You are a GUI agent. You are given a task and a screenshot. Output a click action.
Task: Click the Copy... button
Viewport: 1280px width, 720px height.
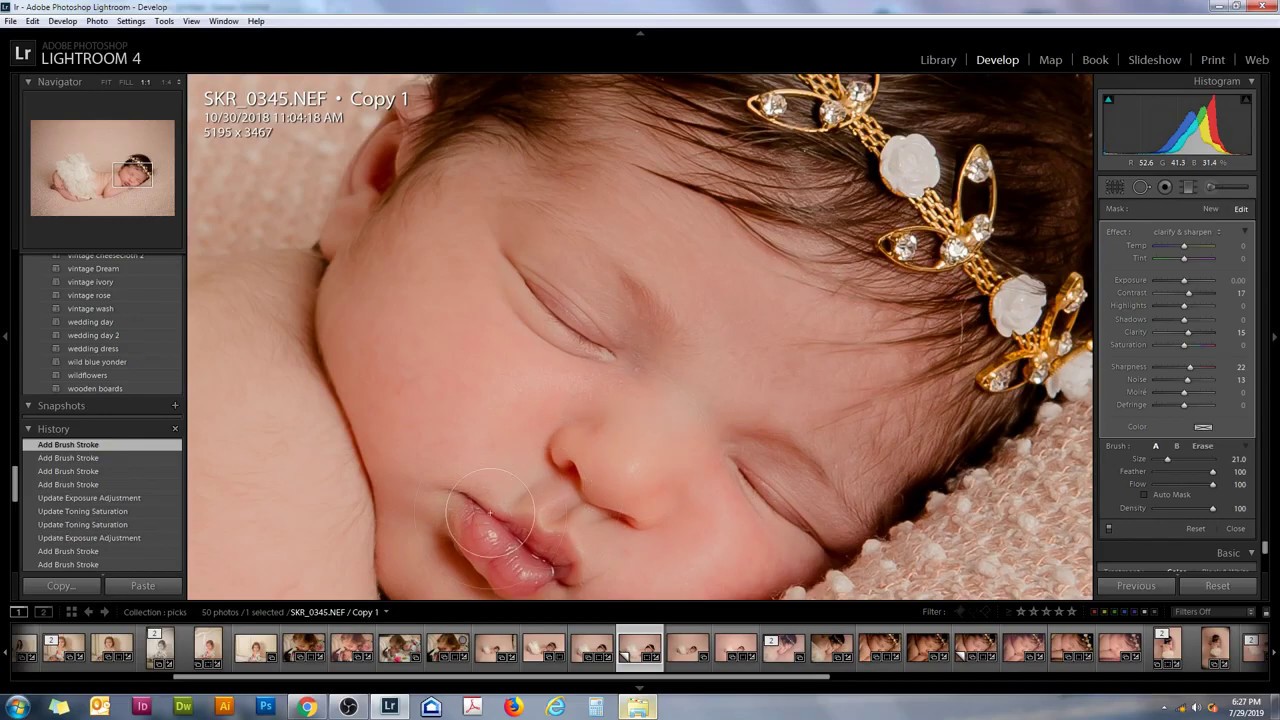click(x=61, y=586)
